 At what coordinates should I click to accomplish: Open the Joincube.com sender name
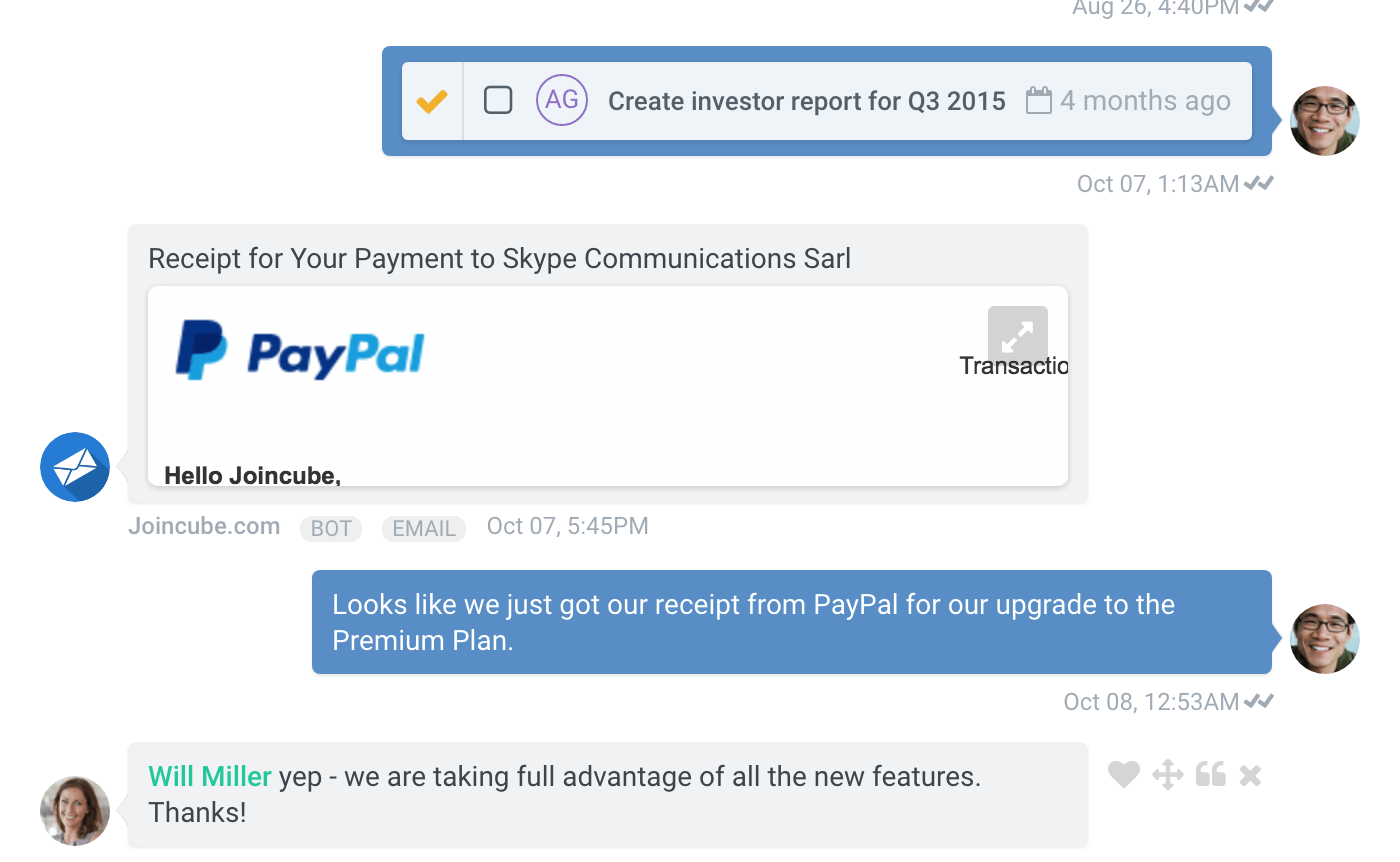[x=204, y=526]
